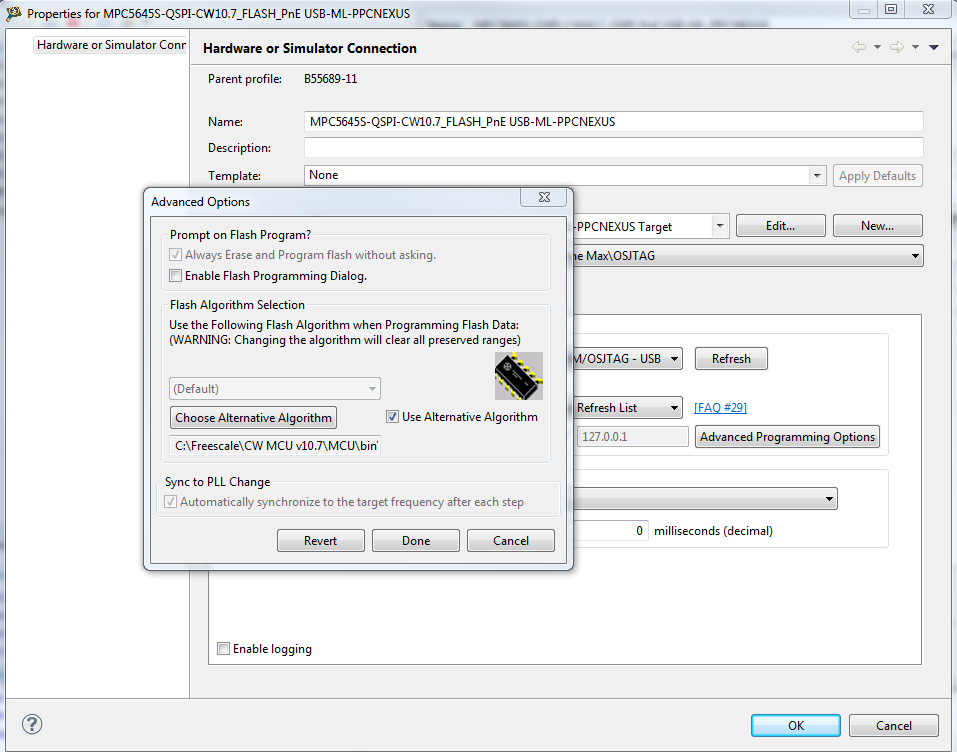957x752 pixels.
Task: Enable Flash Programming Dialog checkbox
Action: click(176, 276)
